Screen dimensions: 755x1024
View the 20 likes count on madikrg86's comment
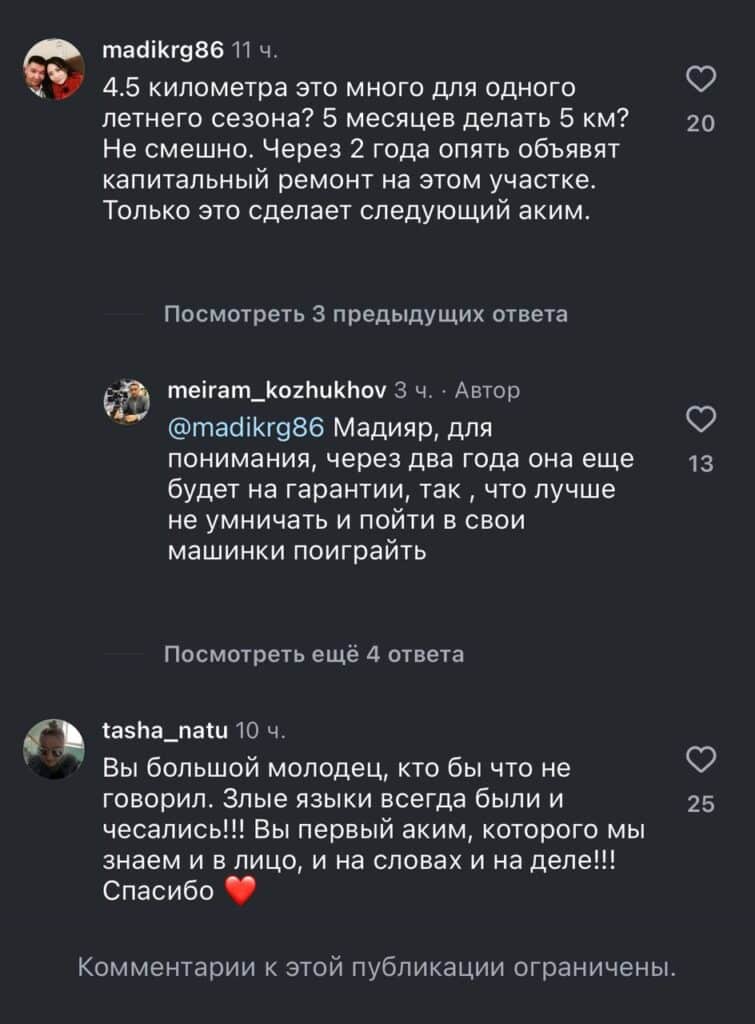click(x=702, y=124)
